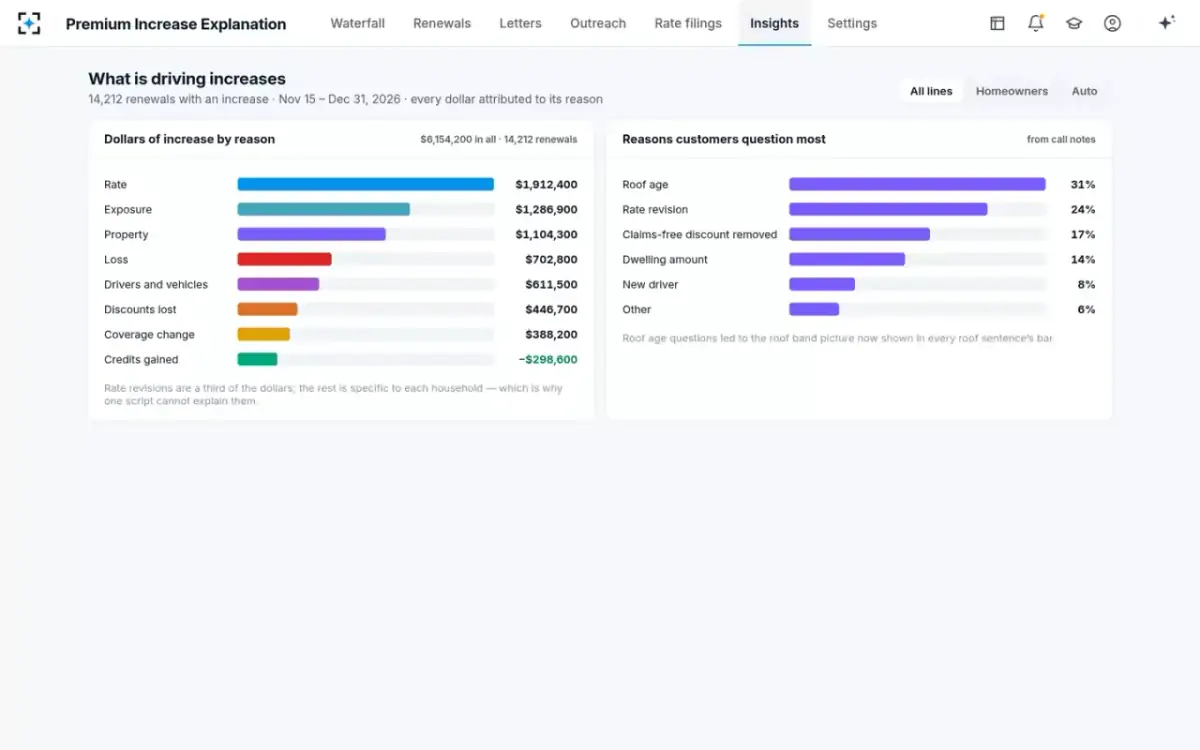Click the yellow Coverage change bar
This screenshot has height=750, width=1200.
tap(263, 334)
